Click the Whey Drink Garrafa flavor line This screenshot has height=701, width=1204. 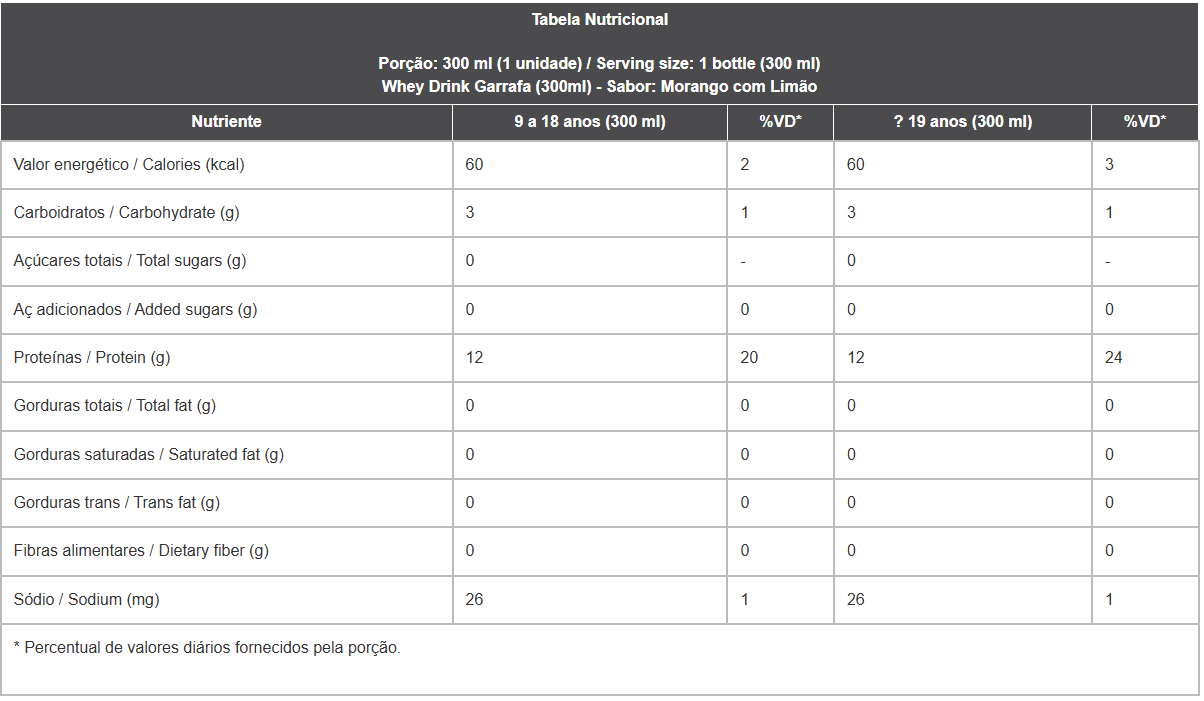(x=600, y=86)
